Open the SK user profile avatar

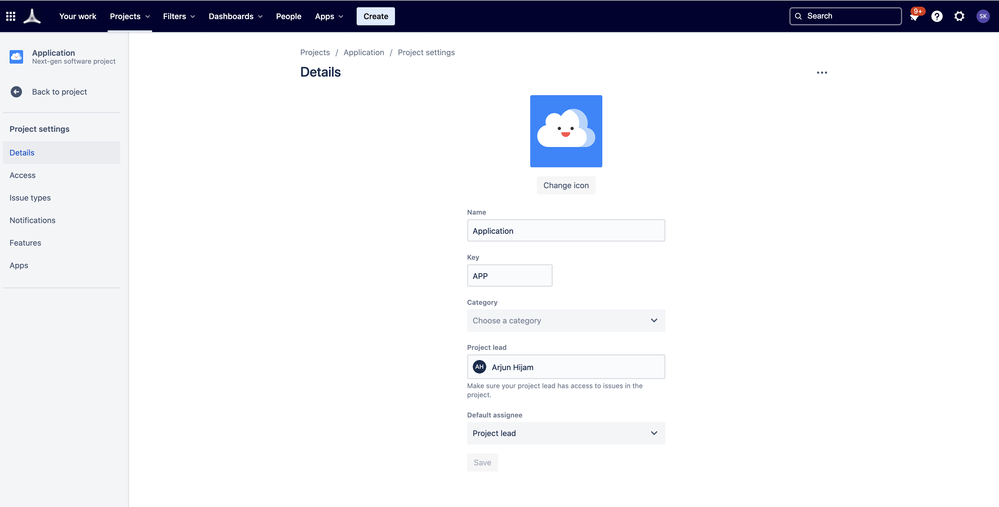(982, 16)
